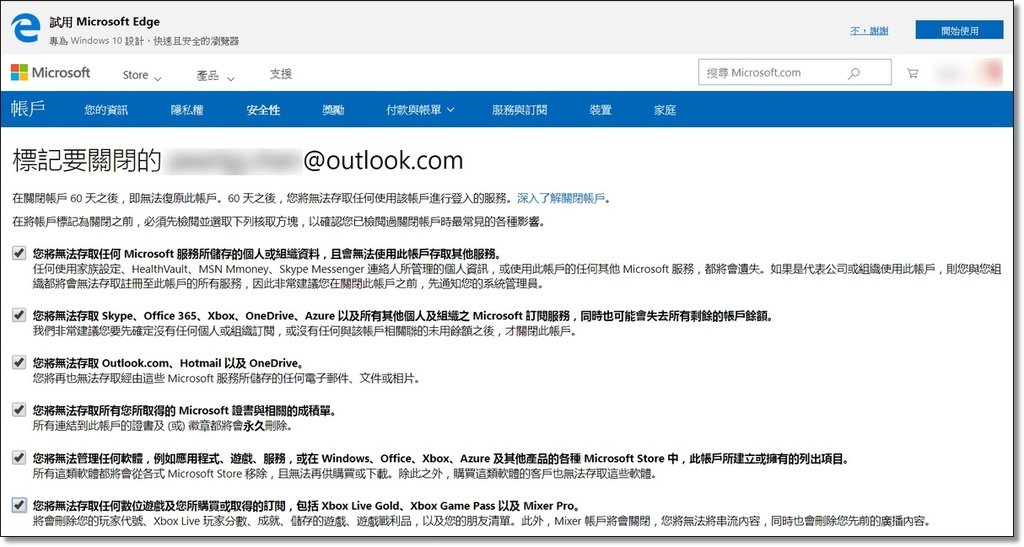
Task: Toggle the Skype, Office 365, Xbox subscriptions checkbox
Action: tap(19, 315)
